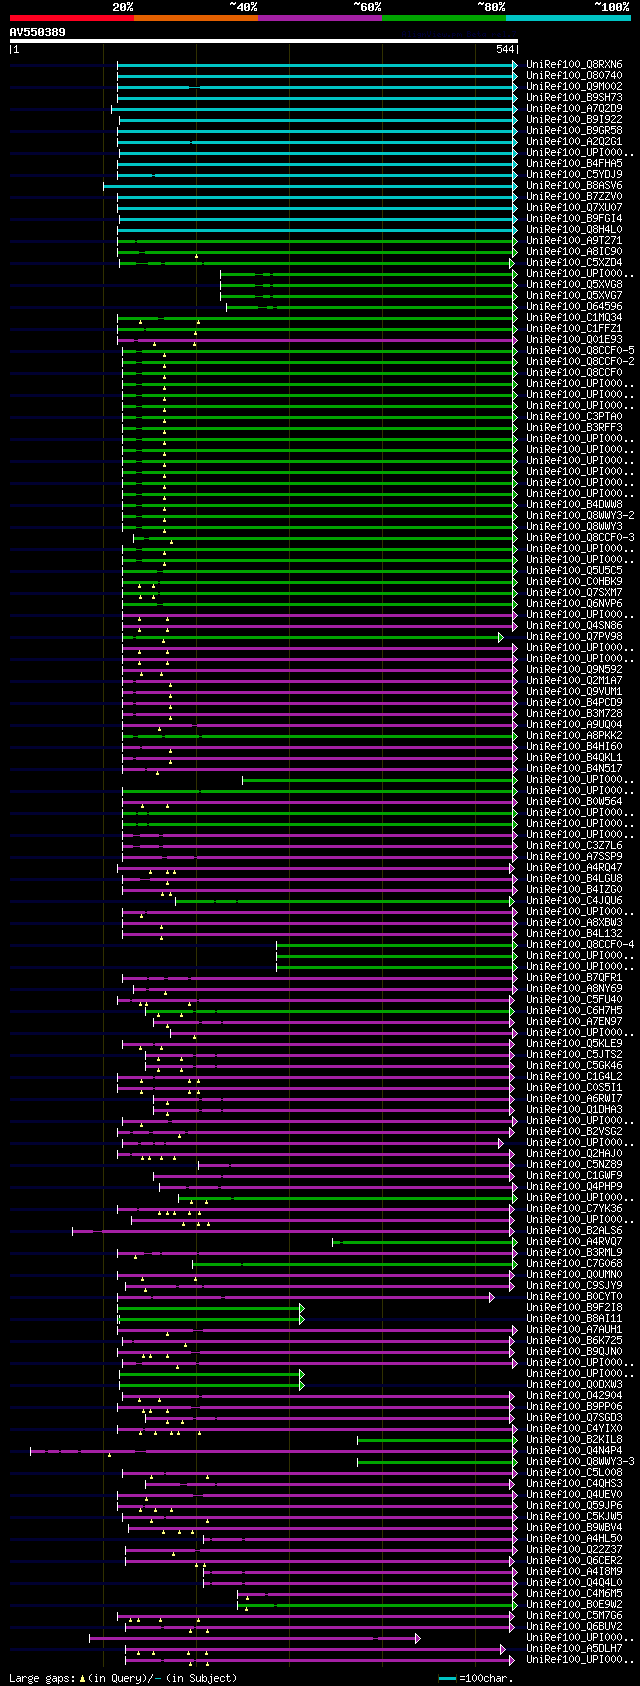640x1686 pixels.
Task: Click hit label UniRef100_Q7PV98
Action: (x=574, y=636)
